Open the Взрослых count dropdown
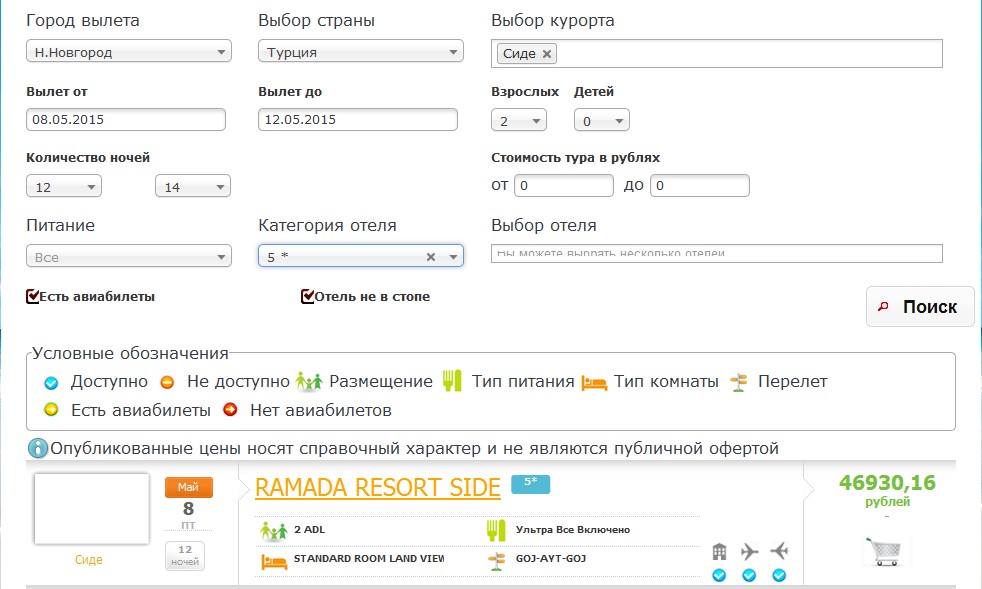 [519, 121]
